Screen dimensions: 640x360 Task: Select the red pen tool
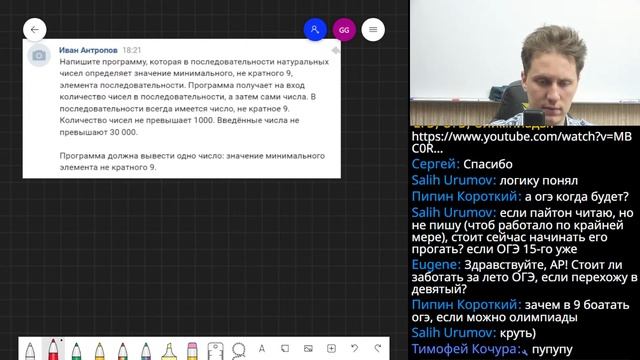[53, 350]
